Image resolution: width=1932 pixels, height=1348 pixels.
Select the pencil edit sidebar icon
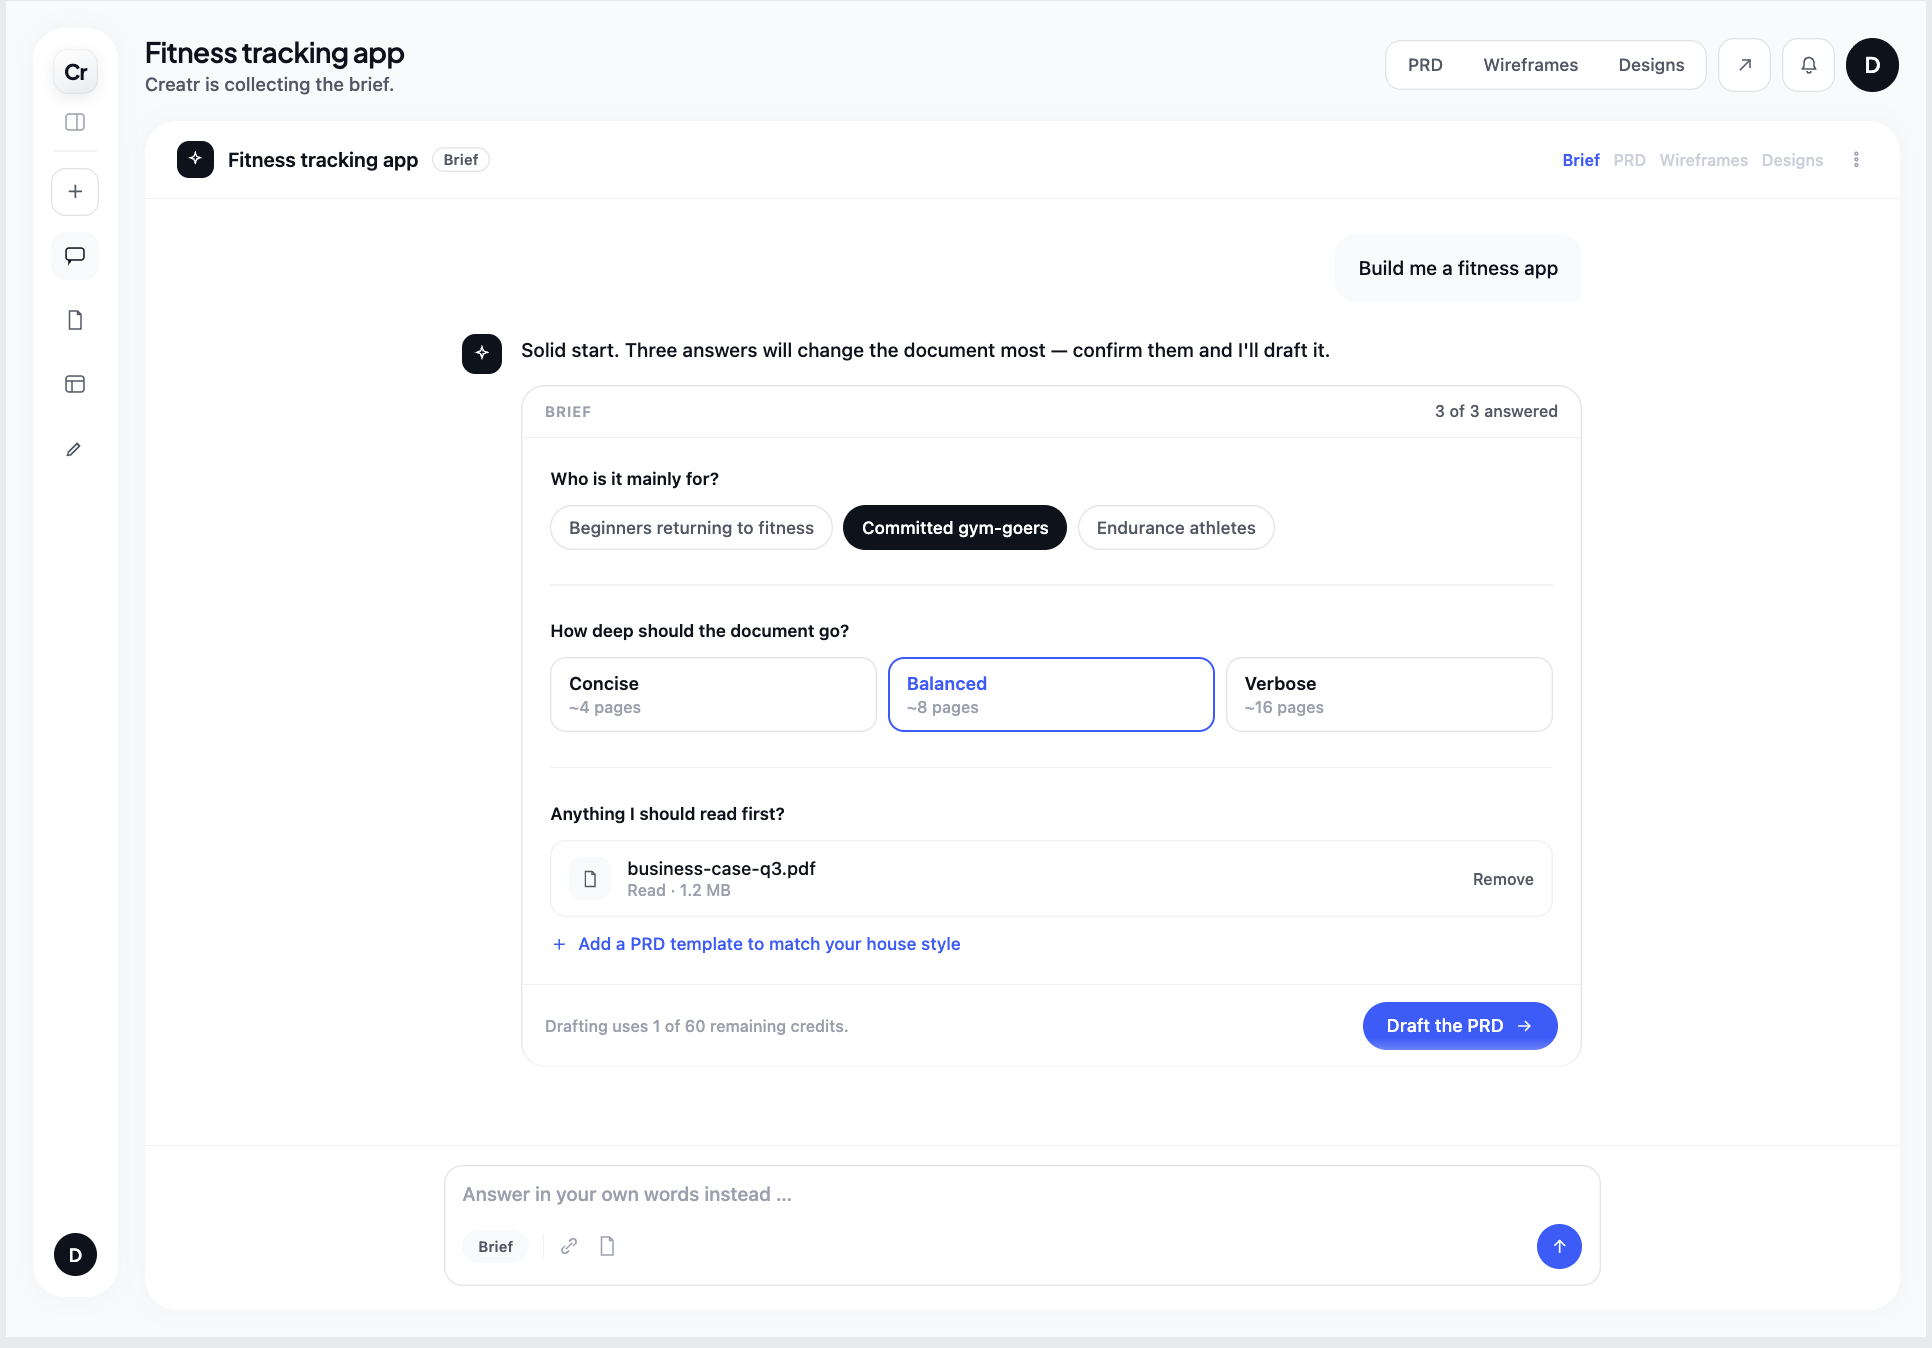(75, 449)
